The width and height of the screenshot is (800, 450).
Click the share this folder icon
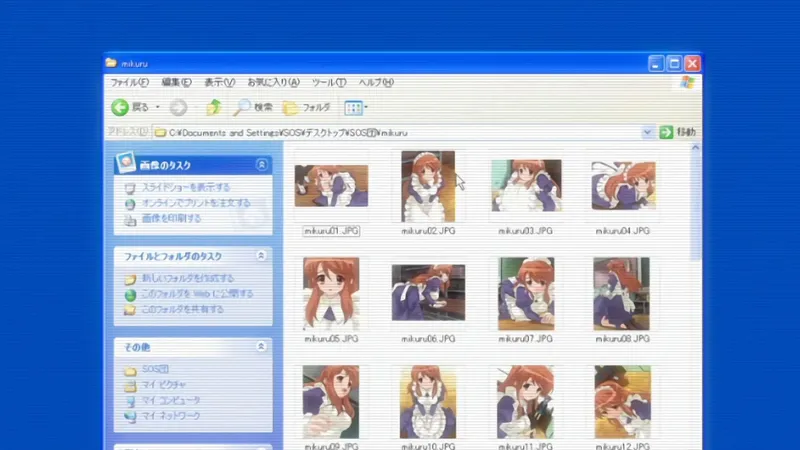130,310
